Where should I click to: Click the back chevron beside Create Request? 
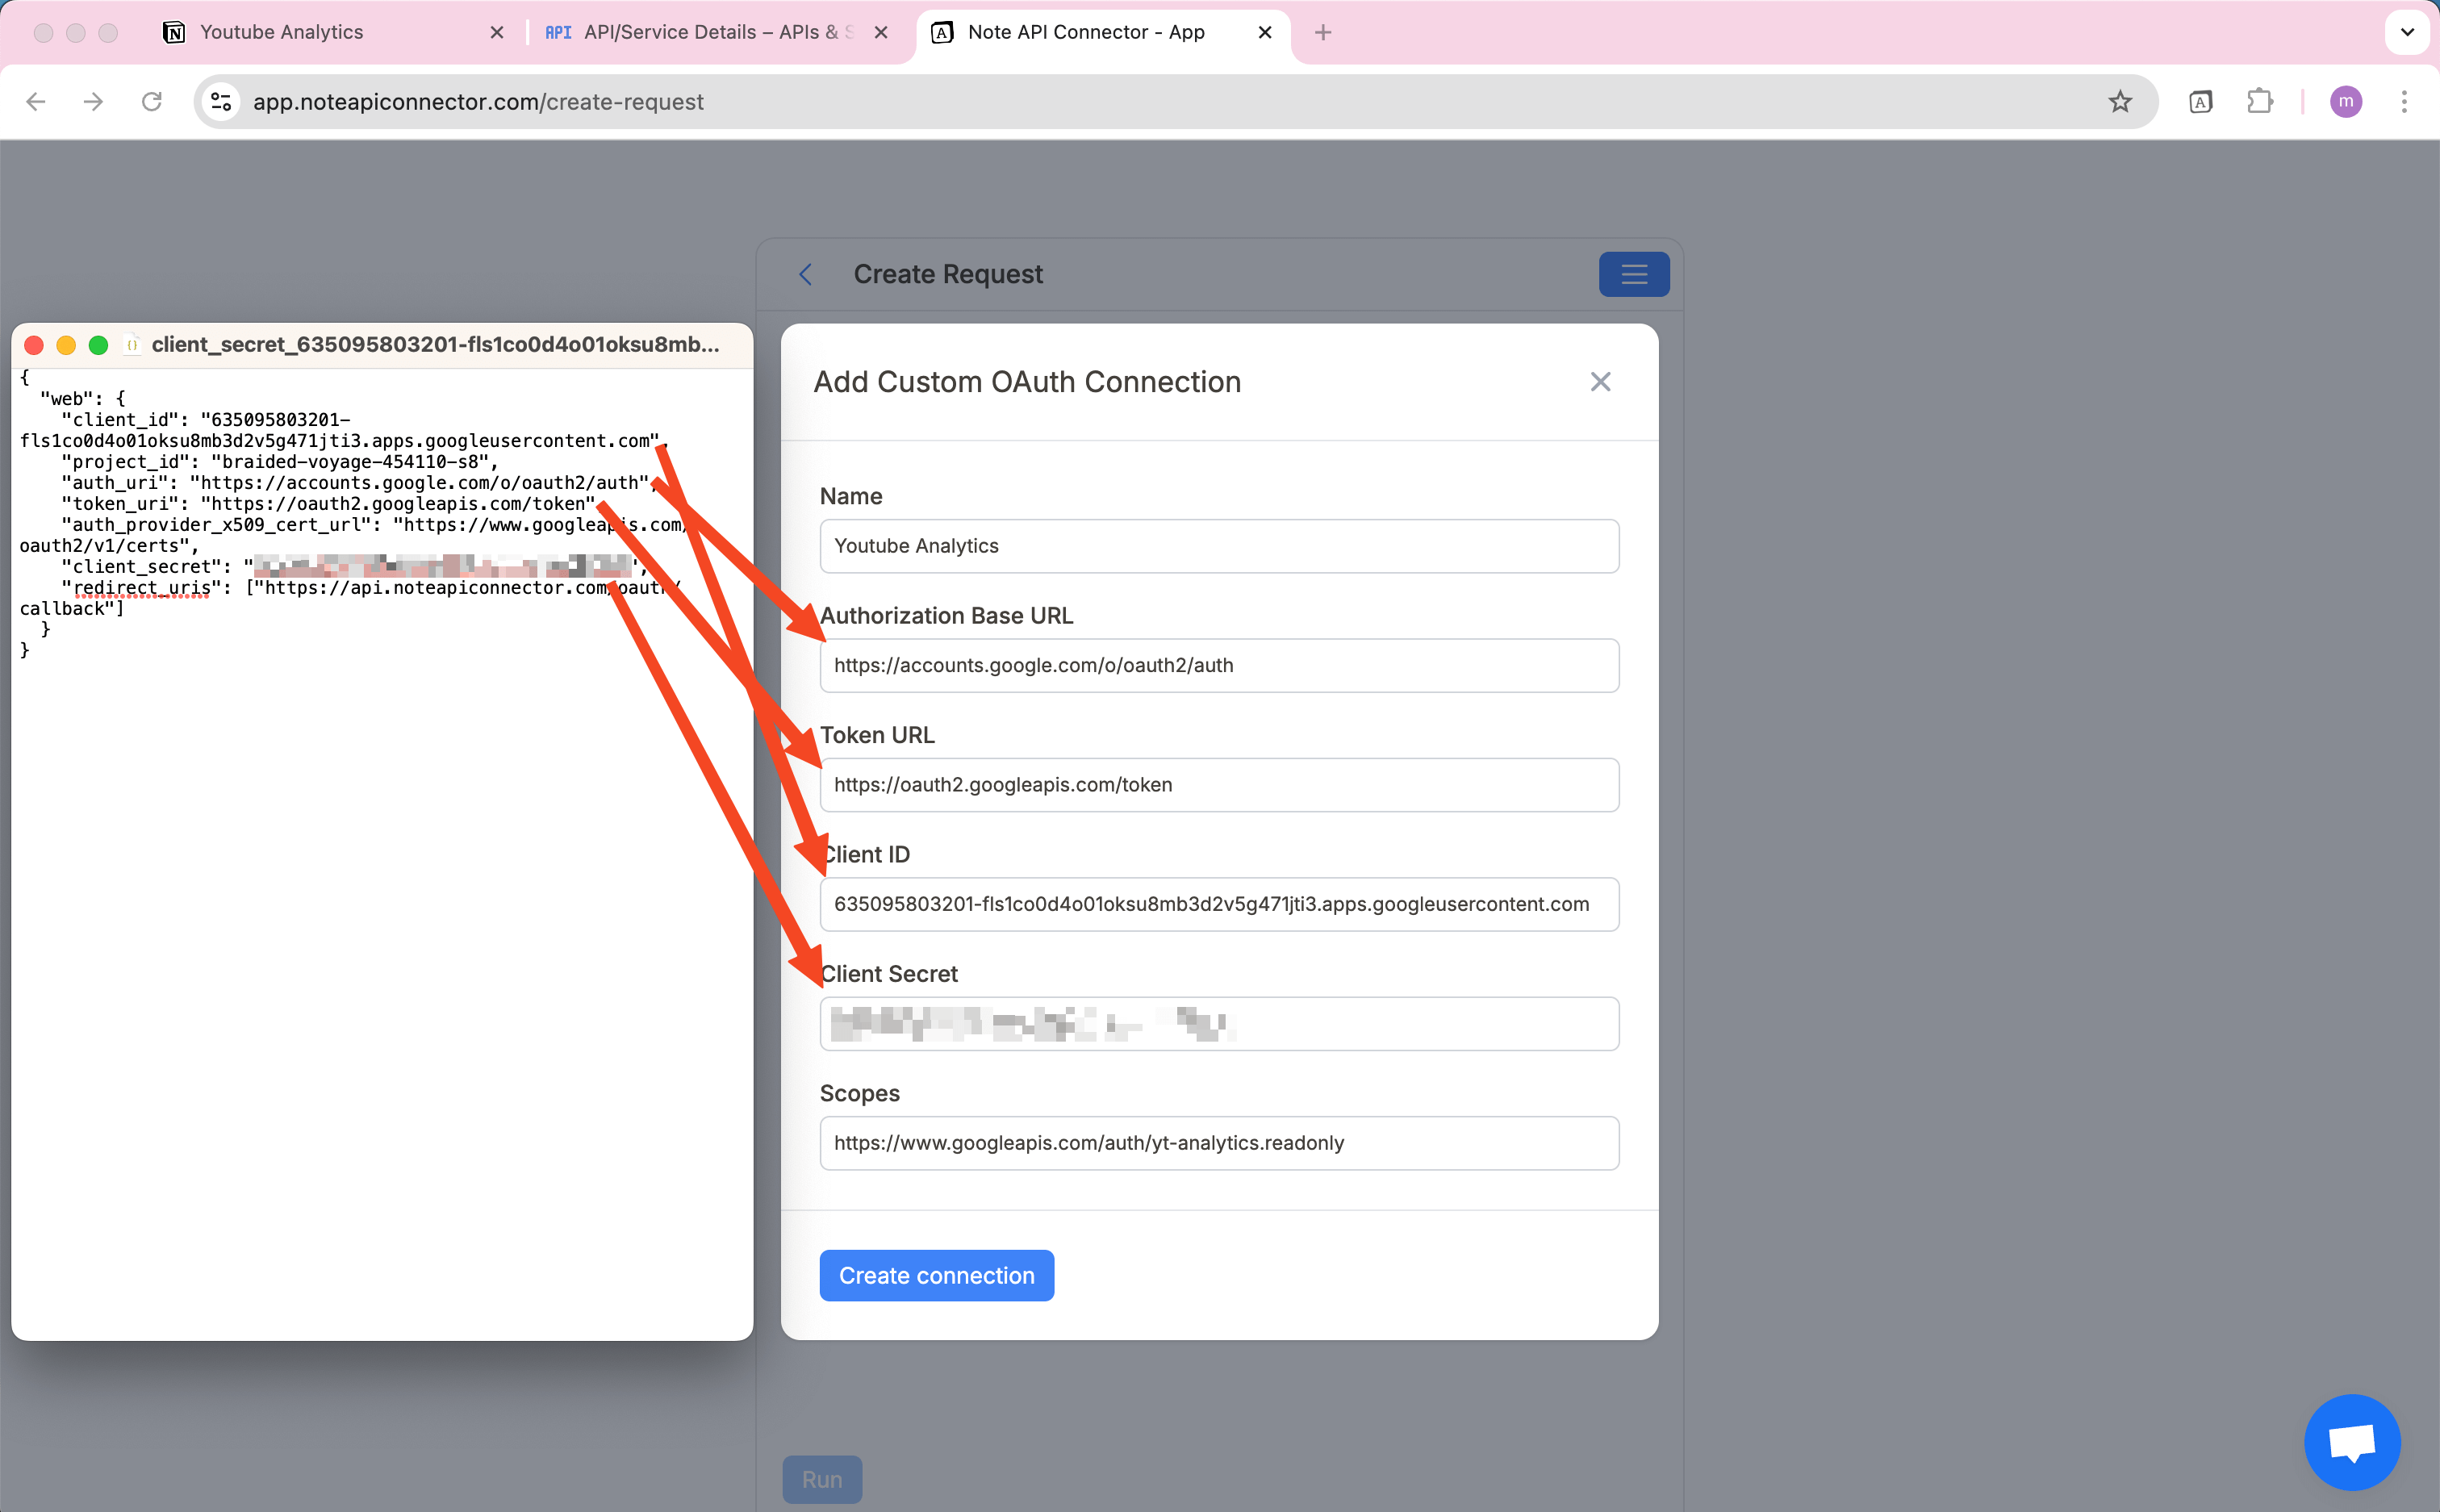tap(806, 274)
